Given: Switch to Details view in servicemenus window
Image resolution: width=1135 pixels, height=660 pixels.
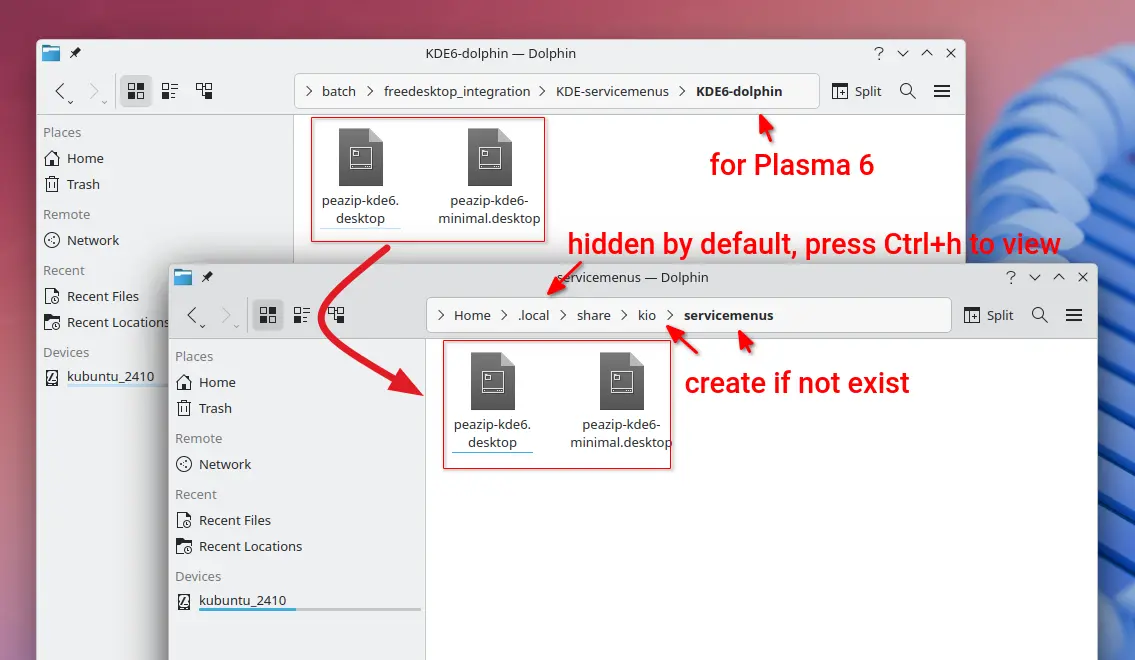Looking at the screenshot, I should point(337,315).
